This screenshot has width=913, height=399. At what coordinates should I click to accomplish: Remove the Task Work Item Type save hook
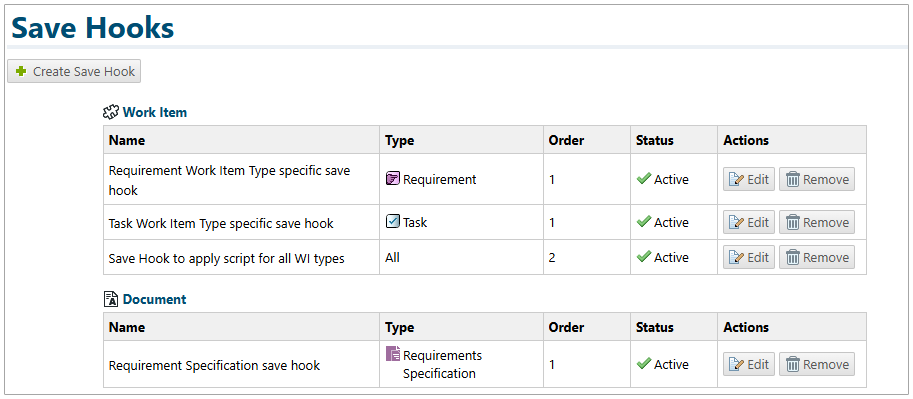click(817, 223)
